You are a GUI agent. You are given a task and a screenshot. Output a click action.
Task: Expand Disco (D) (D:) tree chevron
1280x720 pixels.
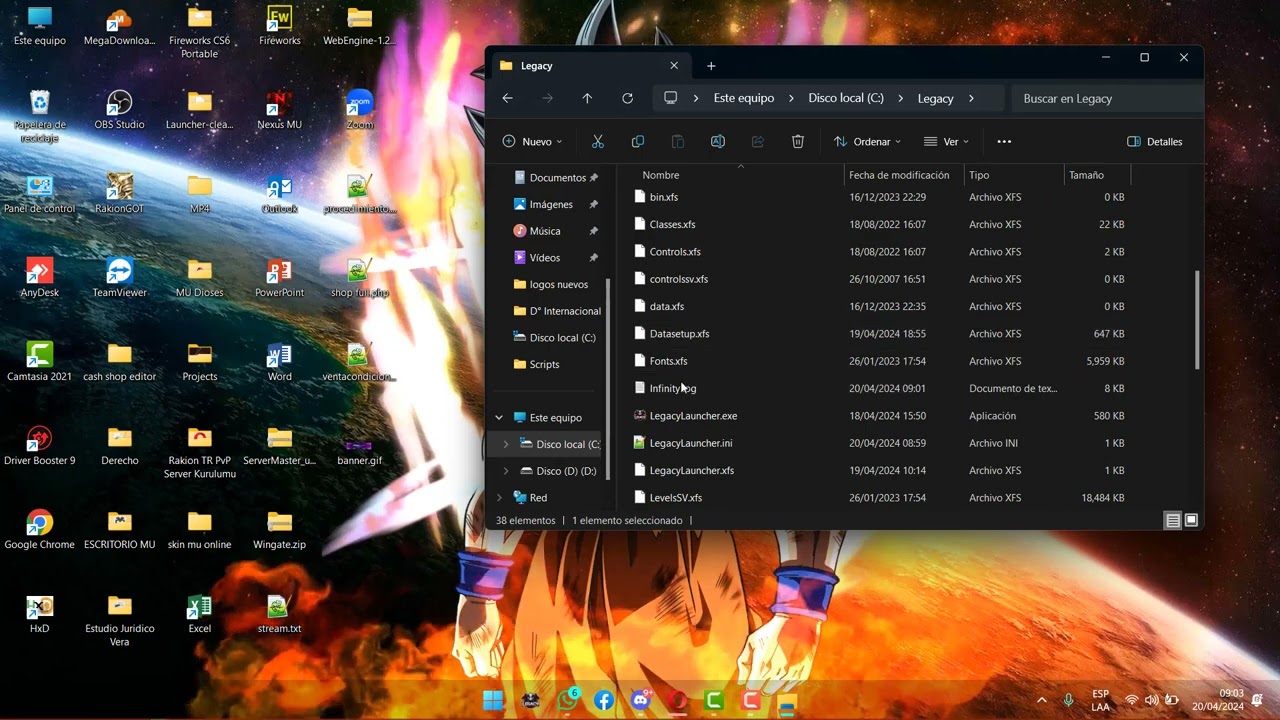[x=506, y=471]
